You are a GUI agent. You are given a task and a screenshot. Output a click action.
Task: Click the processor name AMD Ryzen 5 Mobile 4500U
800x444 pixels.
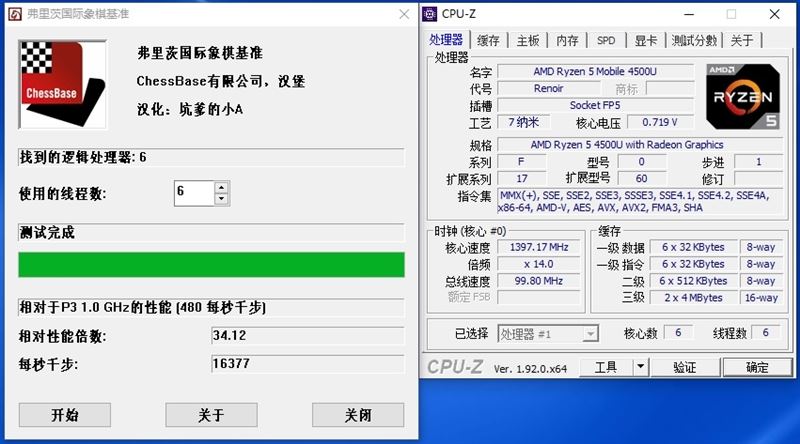tap(595, 71)
